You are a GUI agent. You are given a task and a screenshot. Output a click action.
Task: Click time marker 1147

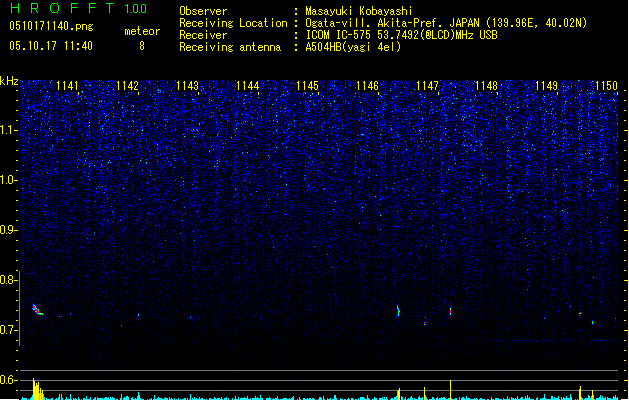coord(427,86)
